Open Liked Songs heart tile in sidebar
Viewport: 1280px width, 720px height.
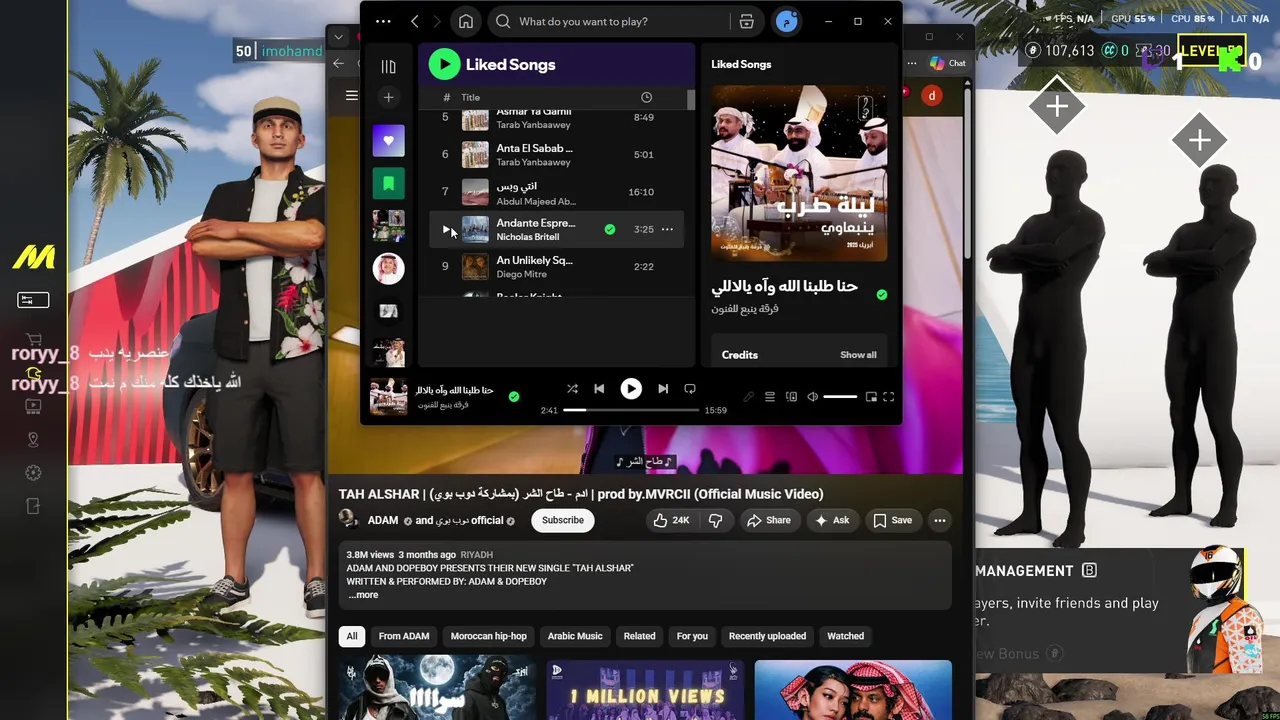(389, 141)
